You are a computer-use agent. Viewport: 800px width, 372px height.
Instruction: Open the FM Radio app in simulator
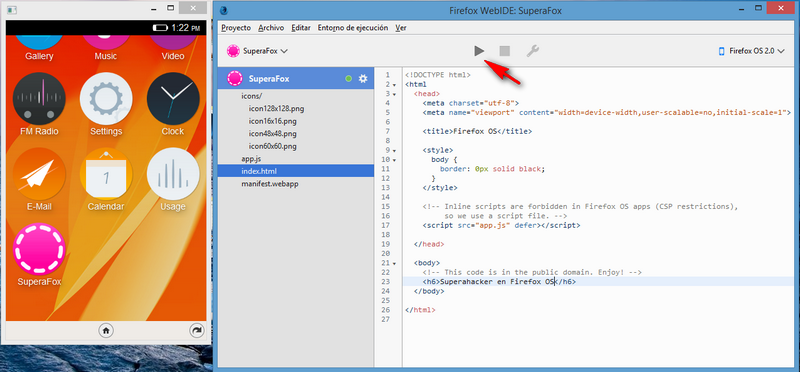[x=39, y=98]
